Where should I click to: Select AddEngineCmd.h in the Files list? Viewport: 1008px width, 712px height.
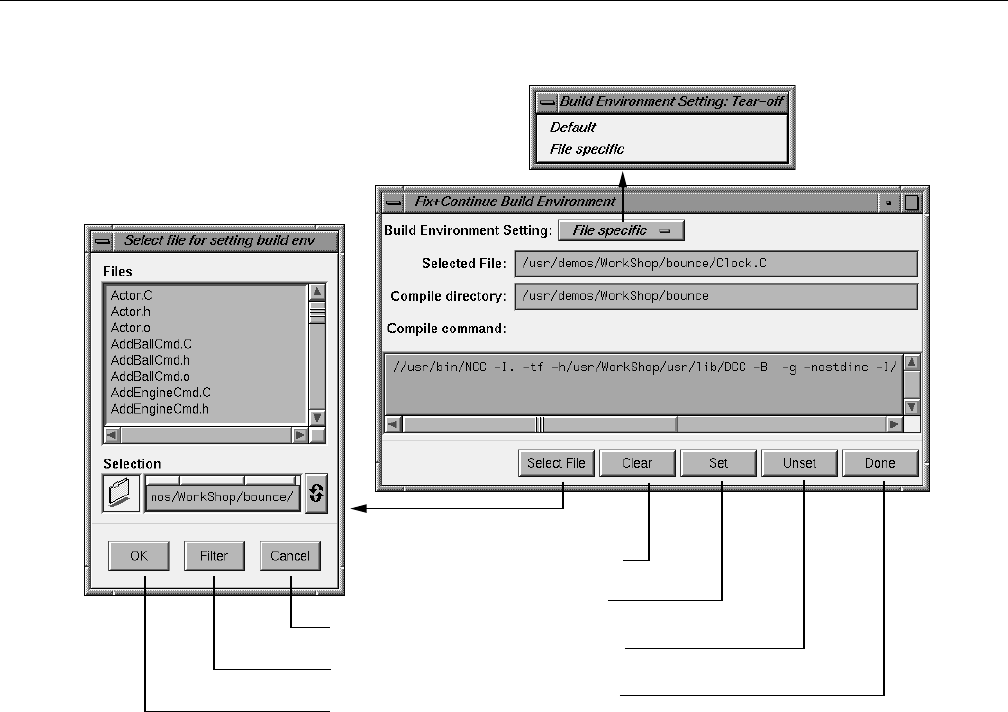pos(159,409)
